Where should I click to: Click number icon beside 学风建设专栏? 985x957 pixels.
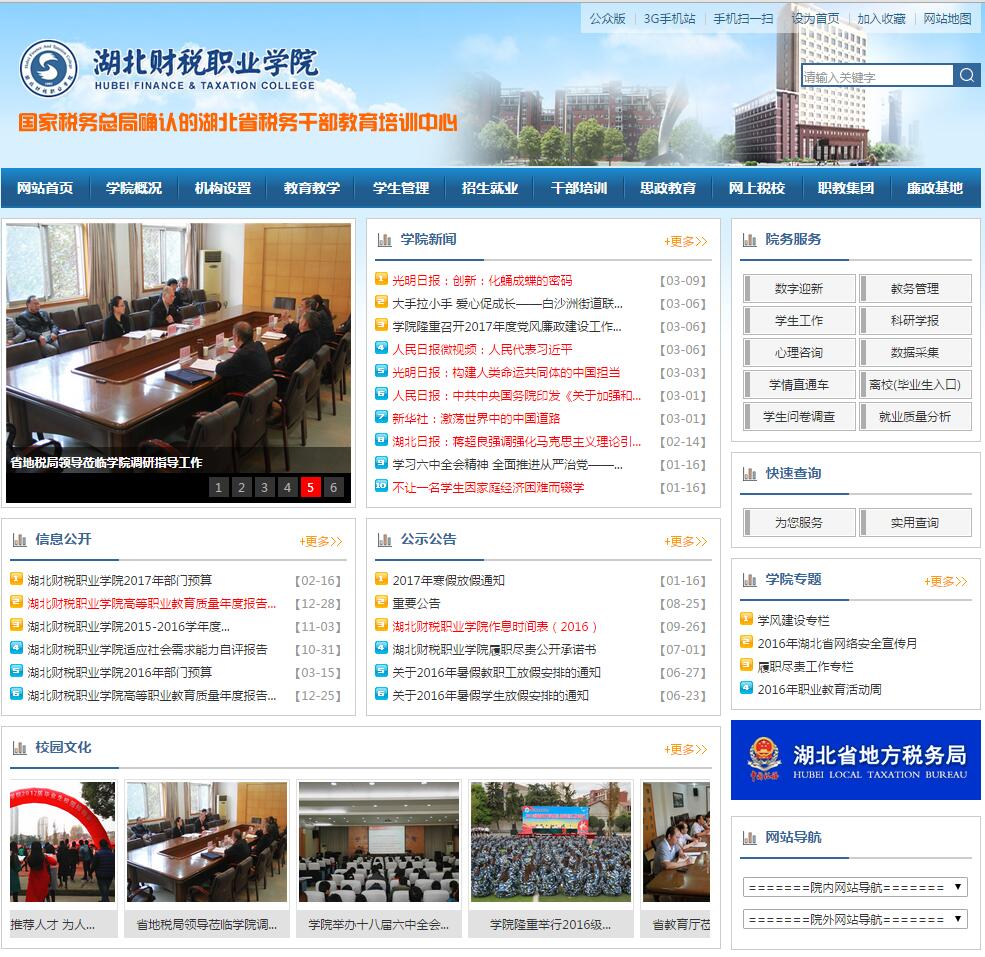(x=746, y=619)
